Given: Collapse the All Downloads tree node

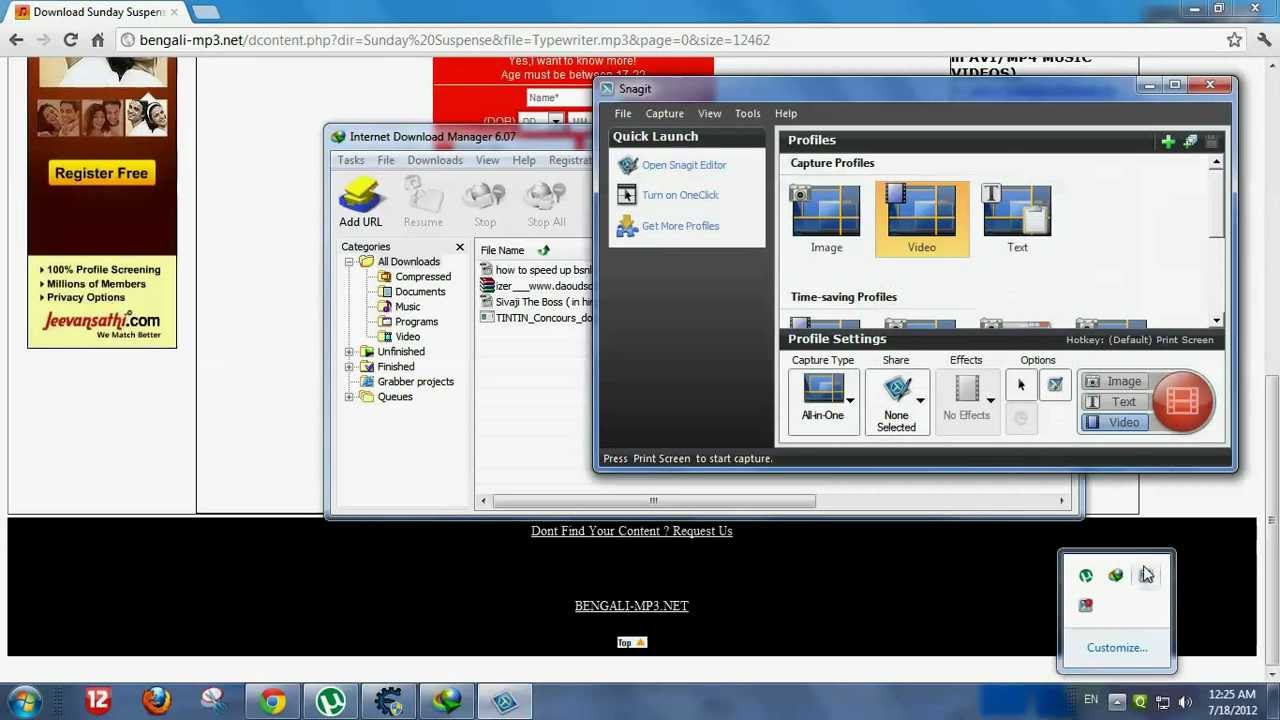Looking at the screenshot, I should tap(349, 262).
